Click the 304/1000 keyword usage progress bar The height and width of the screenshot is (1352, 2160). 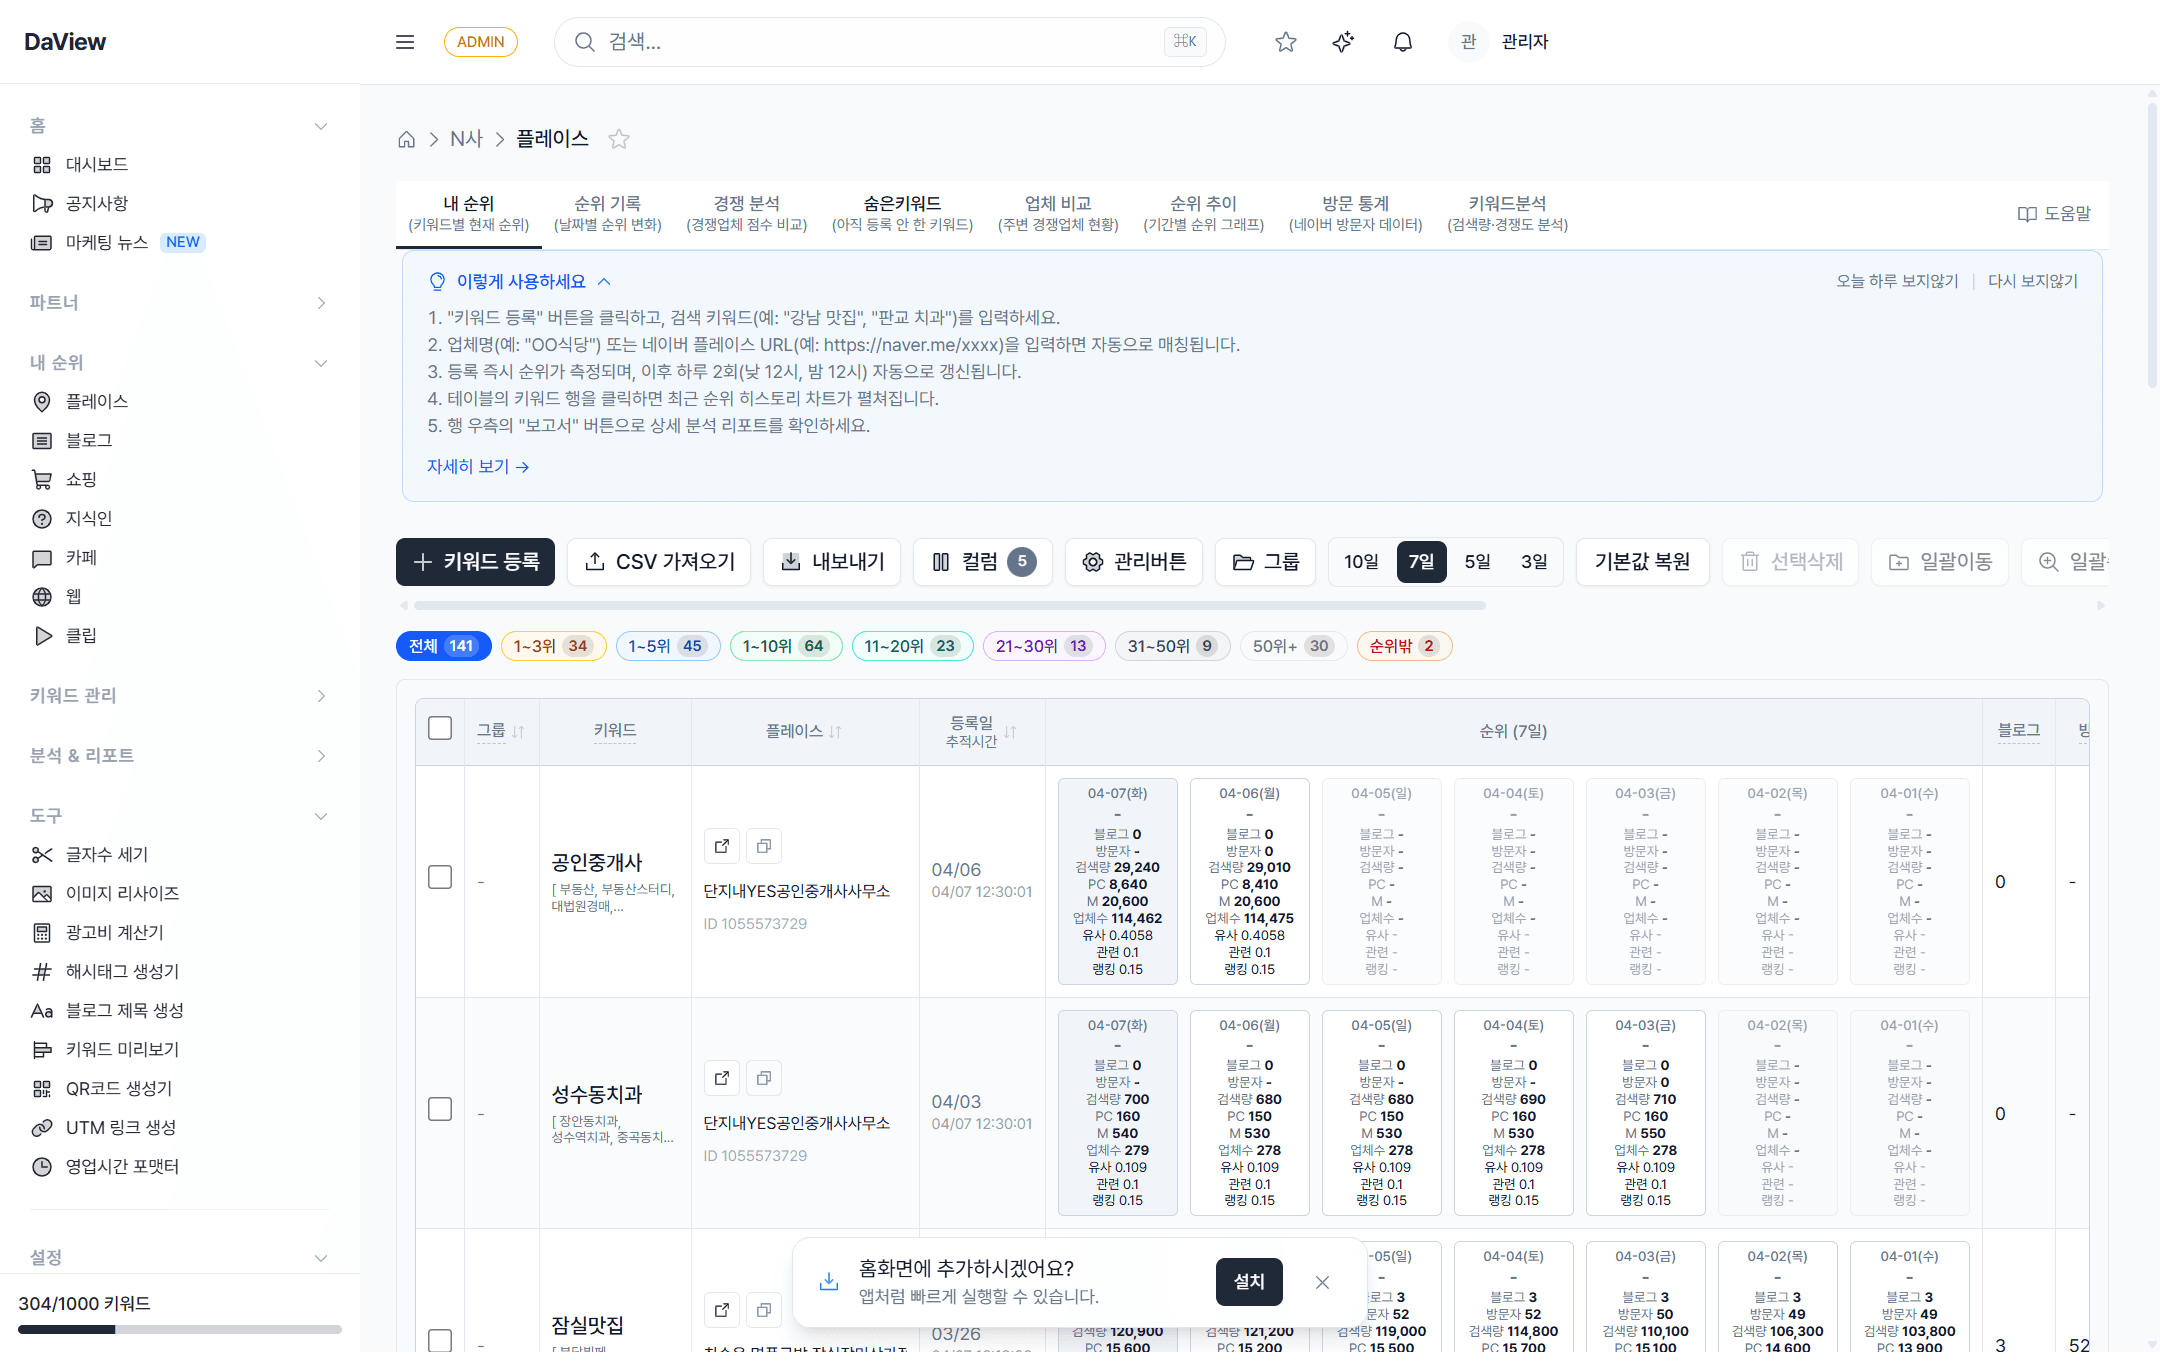[178, 1329]
